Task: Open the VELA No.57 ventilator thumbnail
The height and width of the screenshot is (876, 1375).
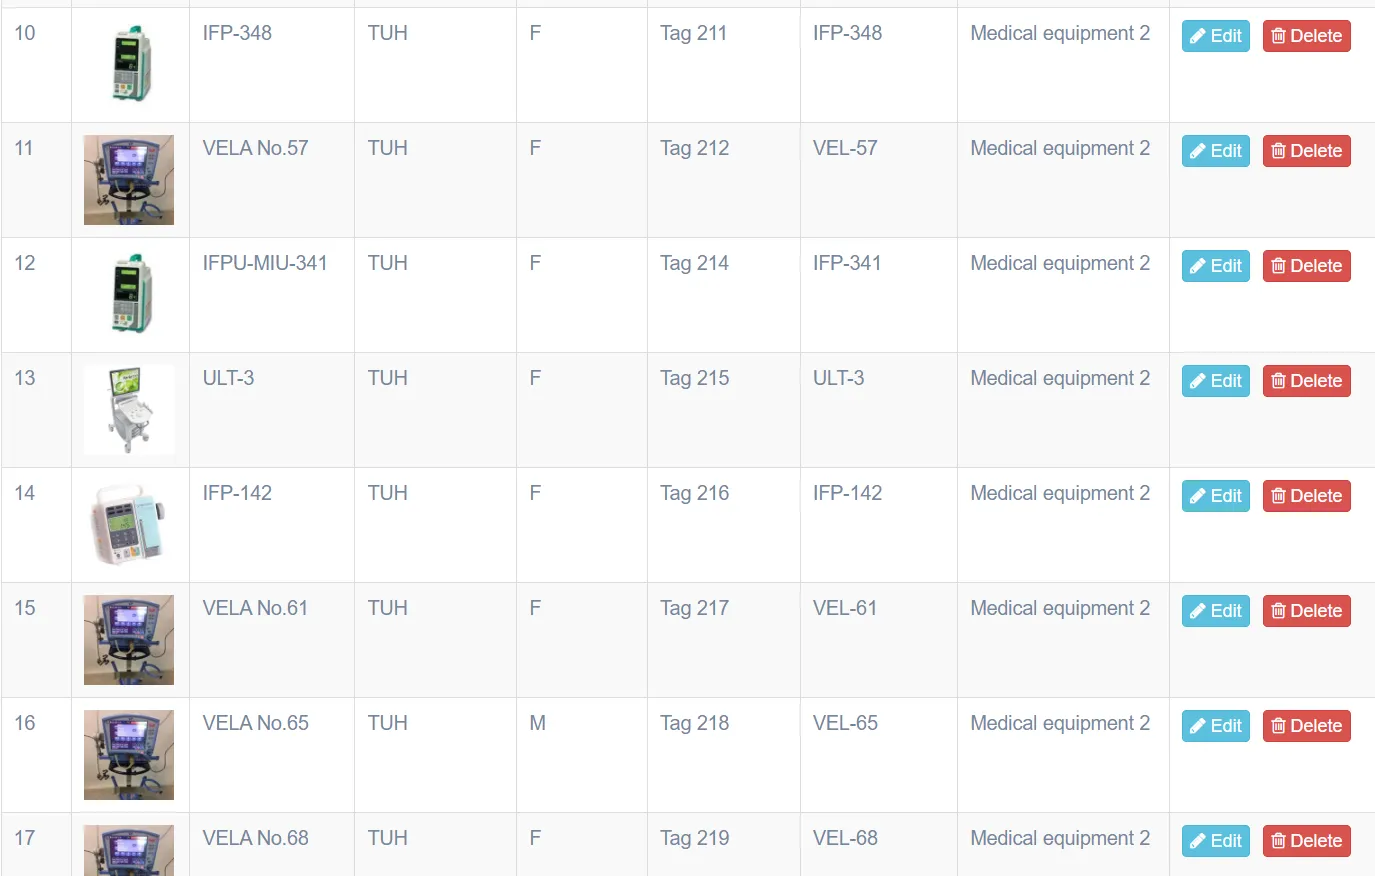Action: coord(129,180)
